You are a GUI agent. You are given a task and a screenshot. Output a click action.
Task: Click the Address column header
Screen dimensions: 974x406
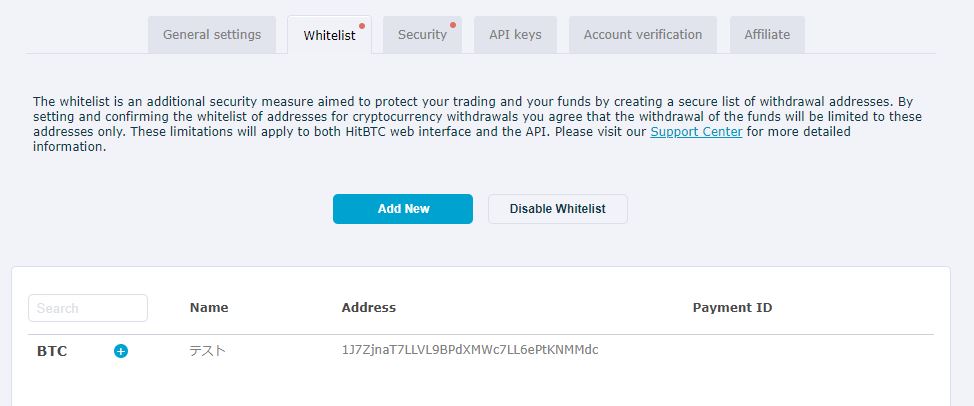click(368, 307)
